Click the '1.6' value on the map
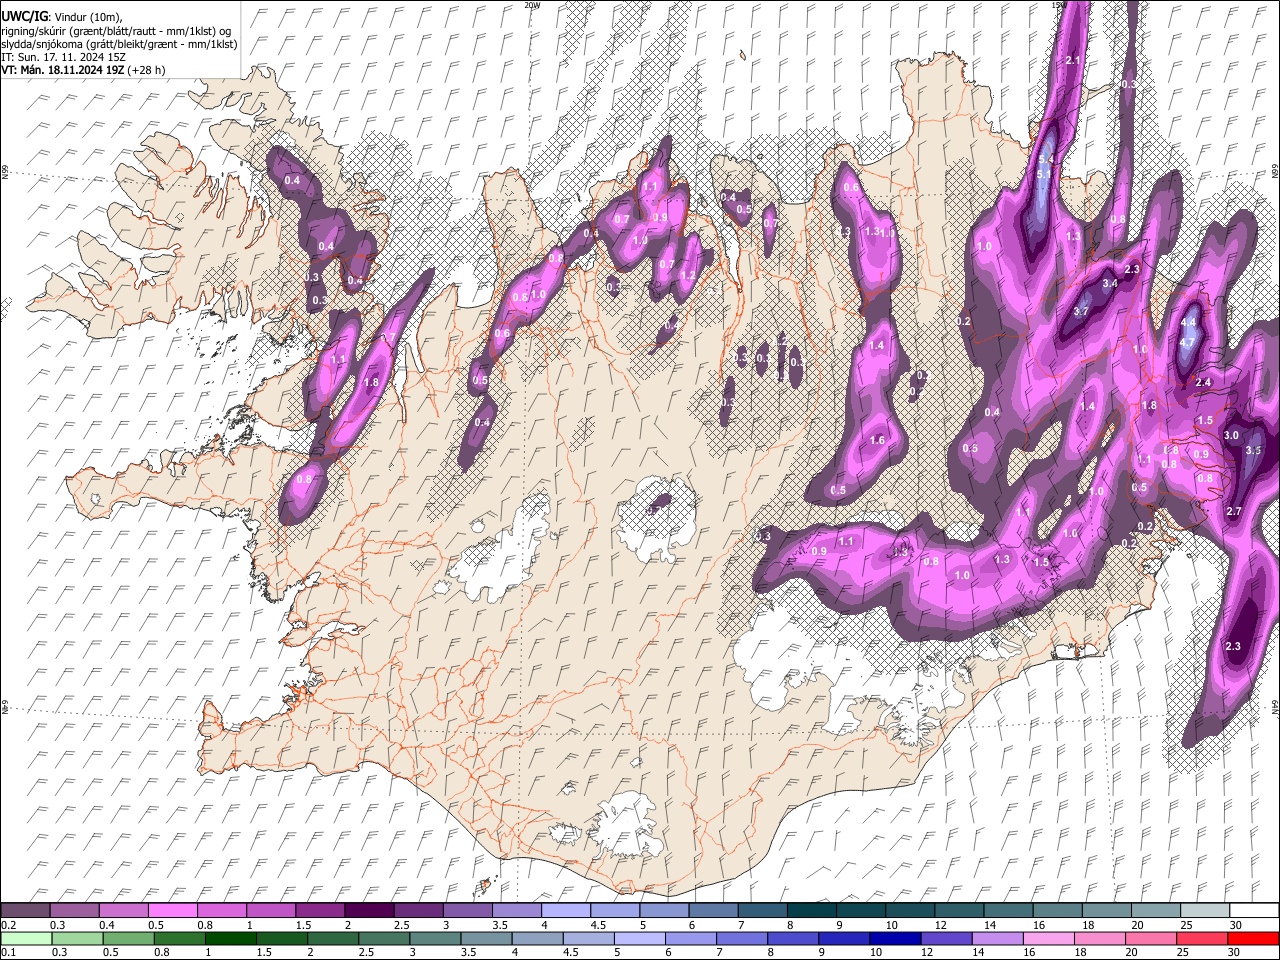 878,440
